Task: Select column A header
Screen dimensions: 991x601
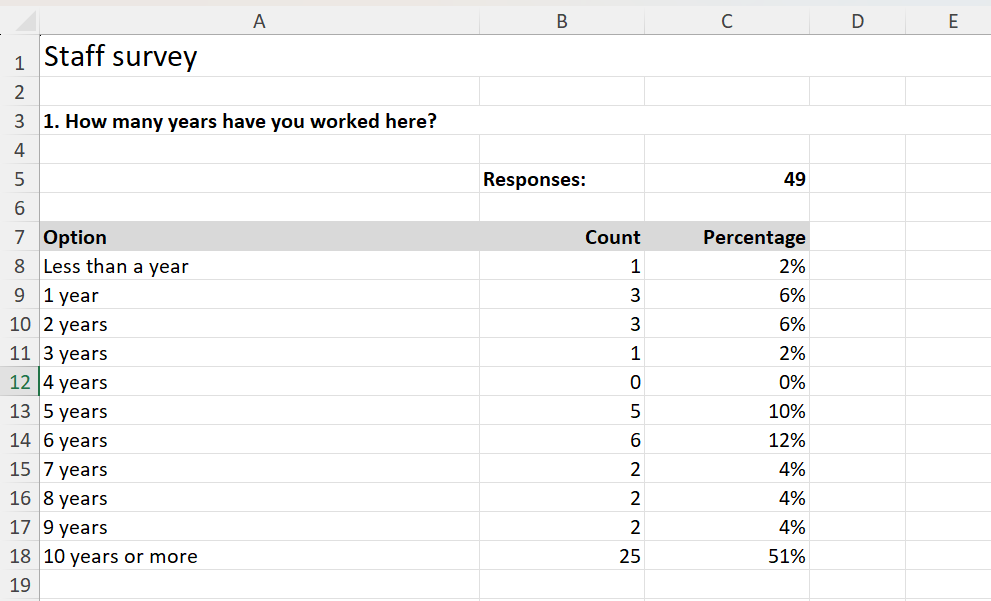Action: click(x=259, y=21)
